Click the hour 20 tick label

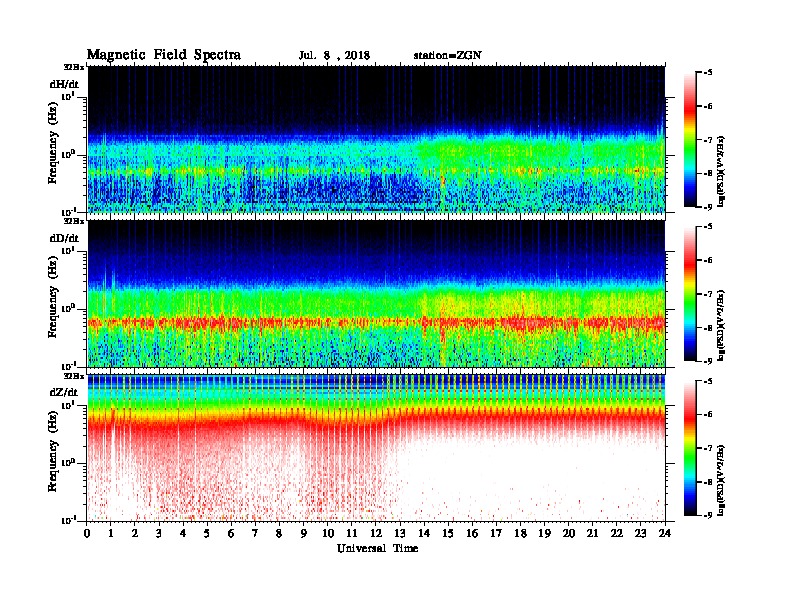[x=569, y=533]
